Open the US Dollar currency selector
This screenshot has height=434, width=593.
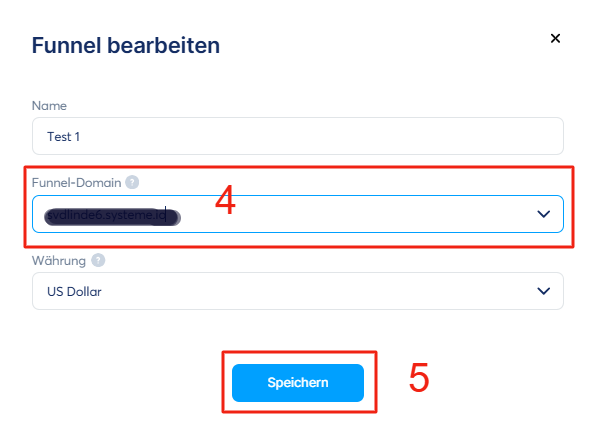[298, 291]
